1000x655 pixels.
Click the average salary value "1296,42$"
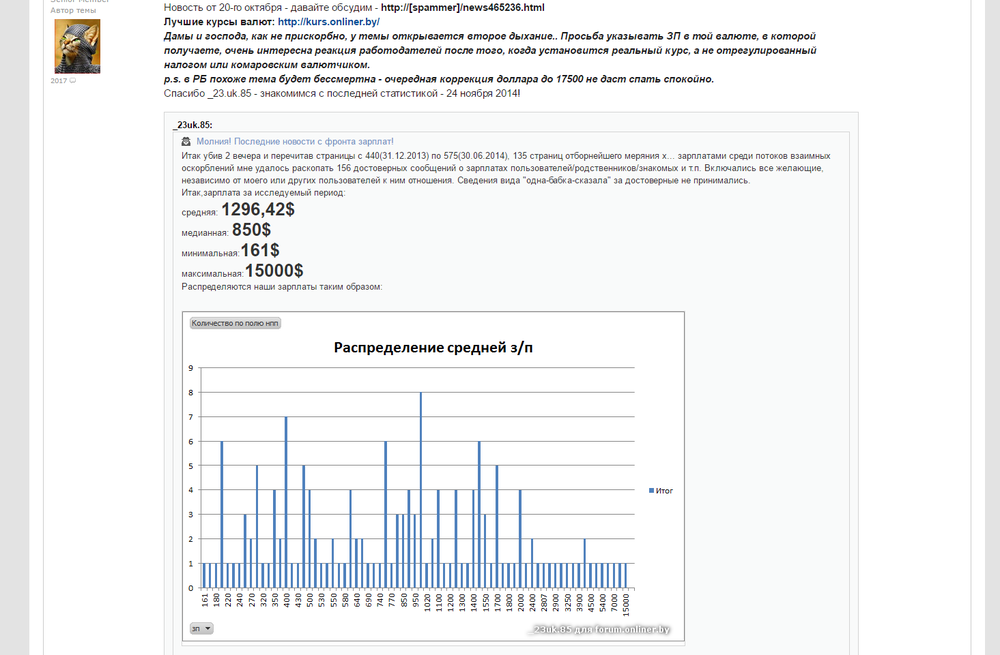point(258,209)
